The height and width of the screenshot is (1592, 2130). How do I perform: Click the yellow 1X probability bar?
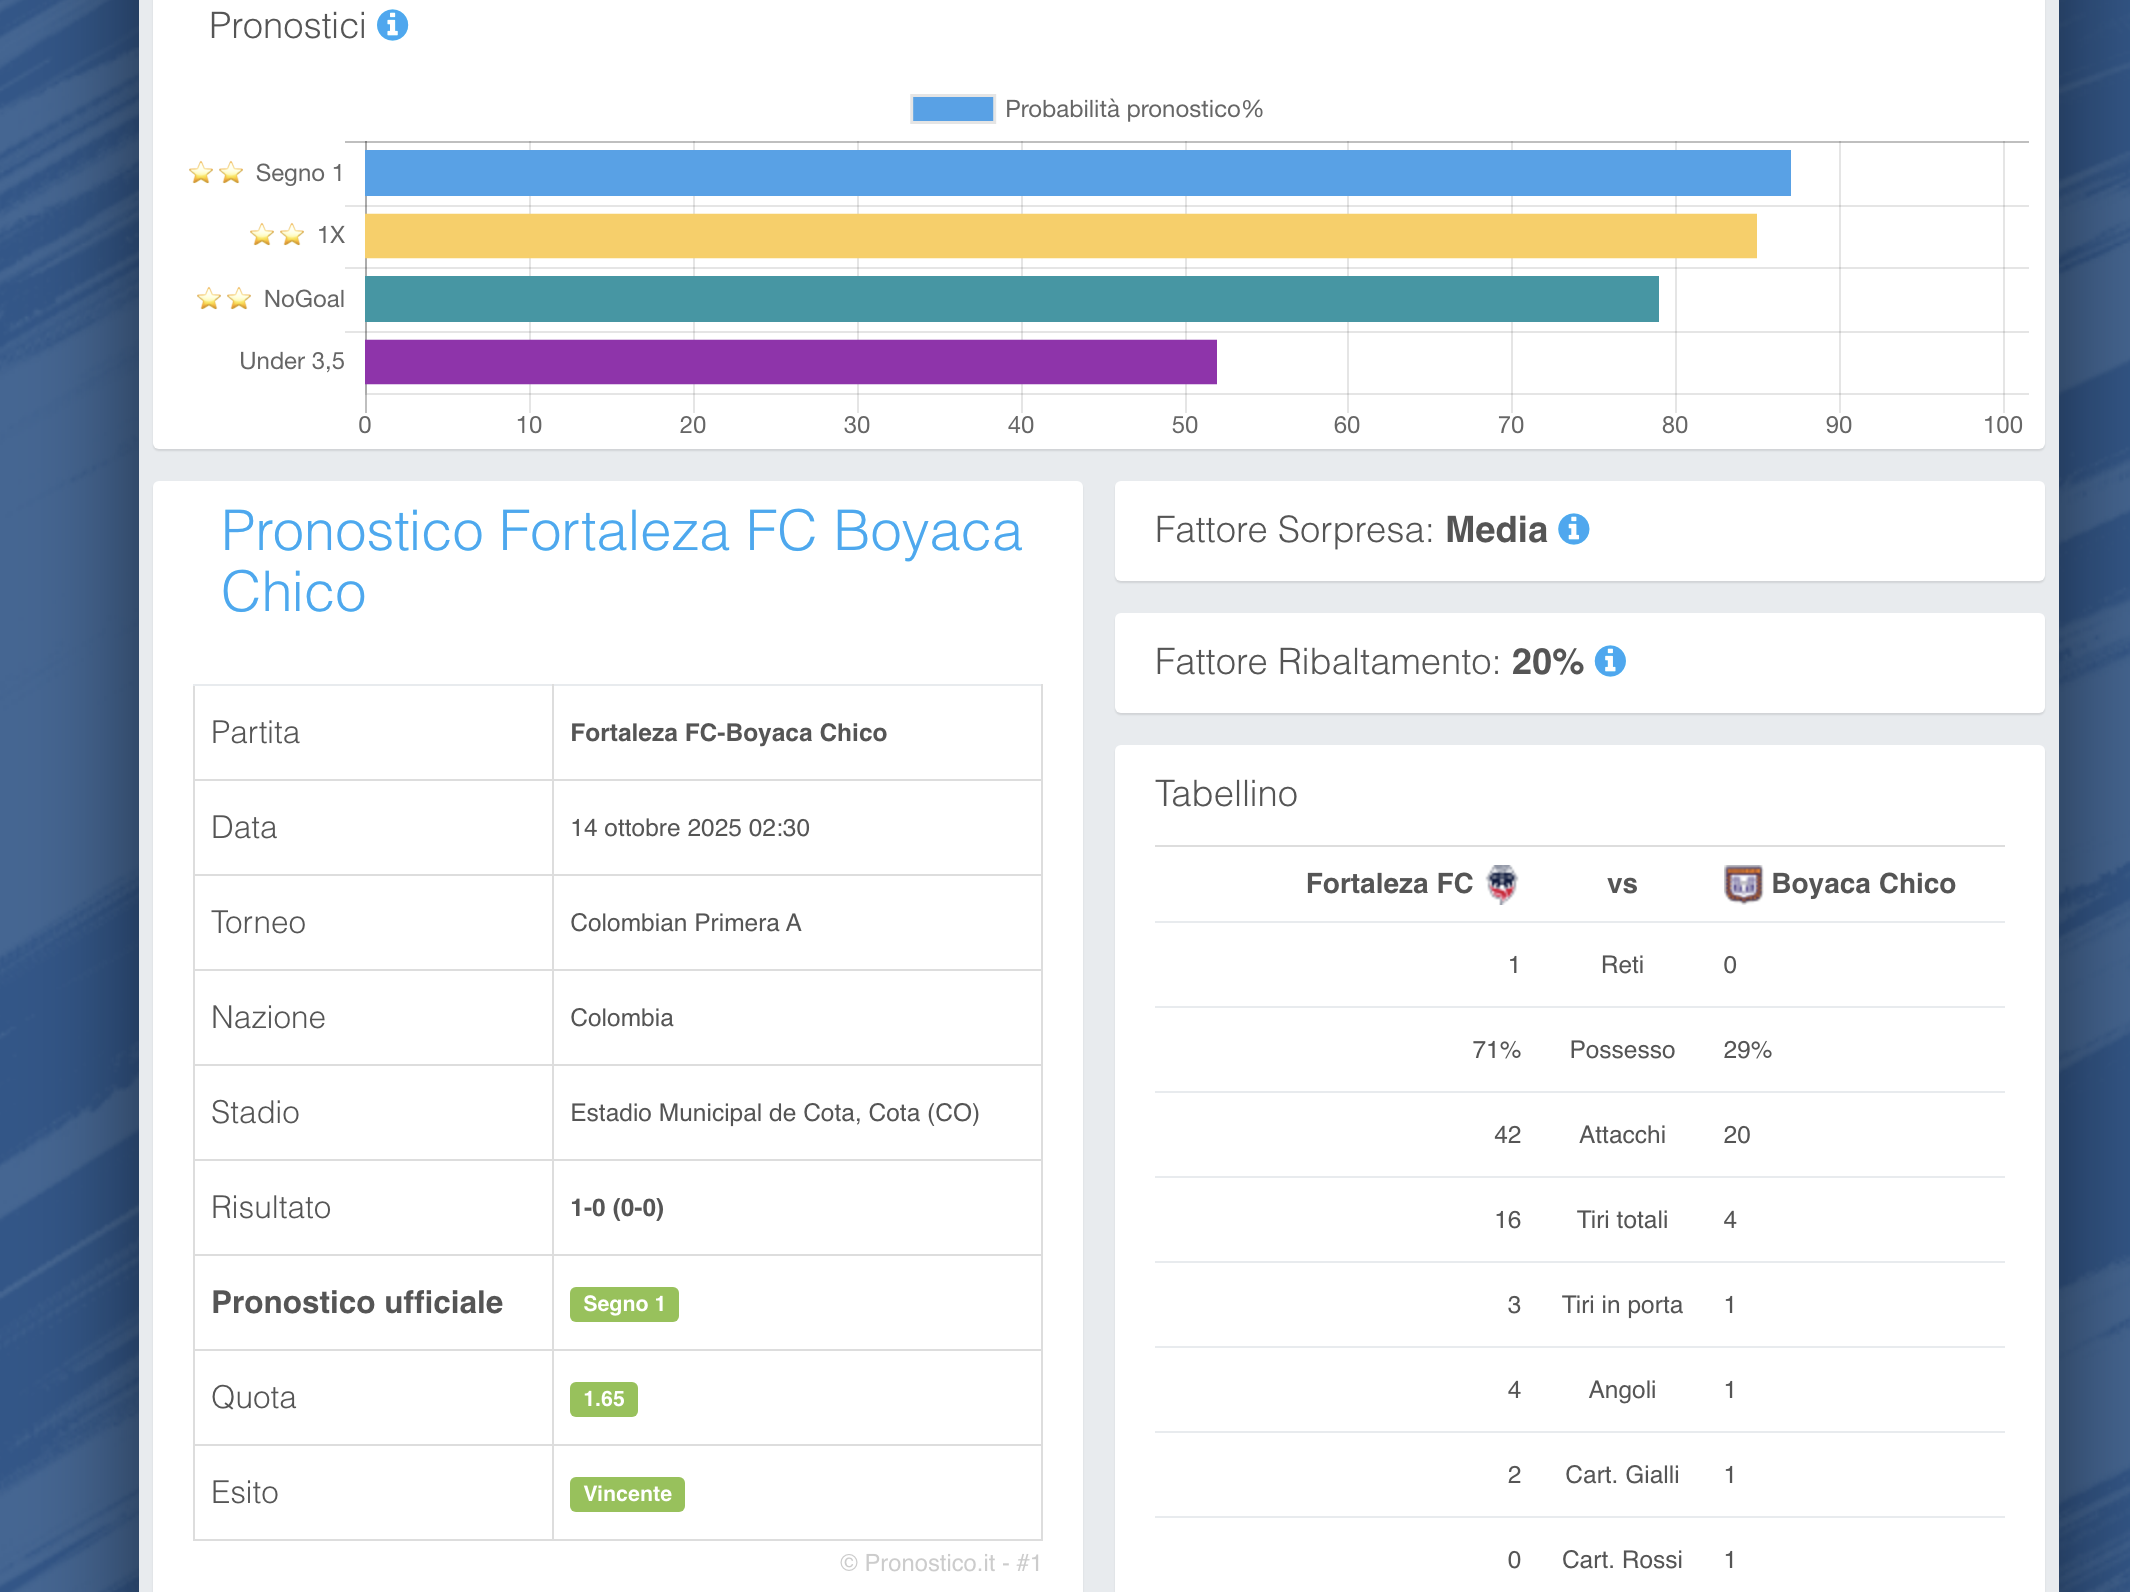coord(1060,236)
